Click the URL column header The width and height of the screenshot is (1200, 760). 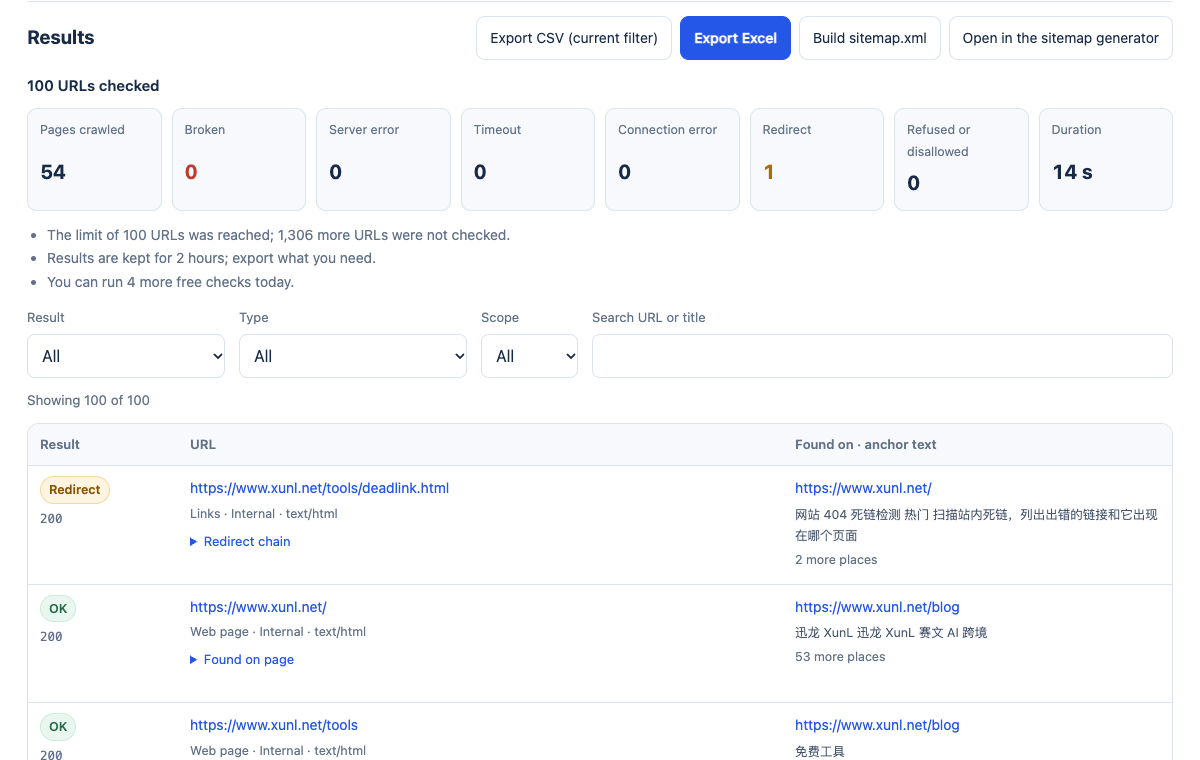[x=203, y=444]
